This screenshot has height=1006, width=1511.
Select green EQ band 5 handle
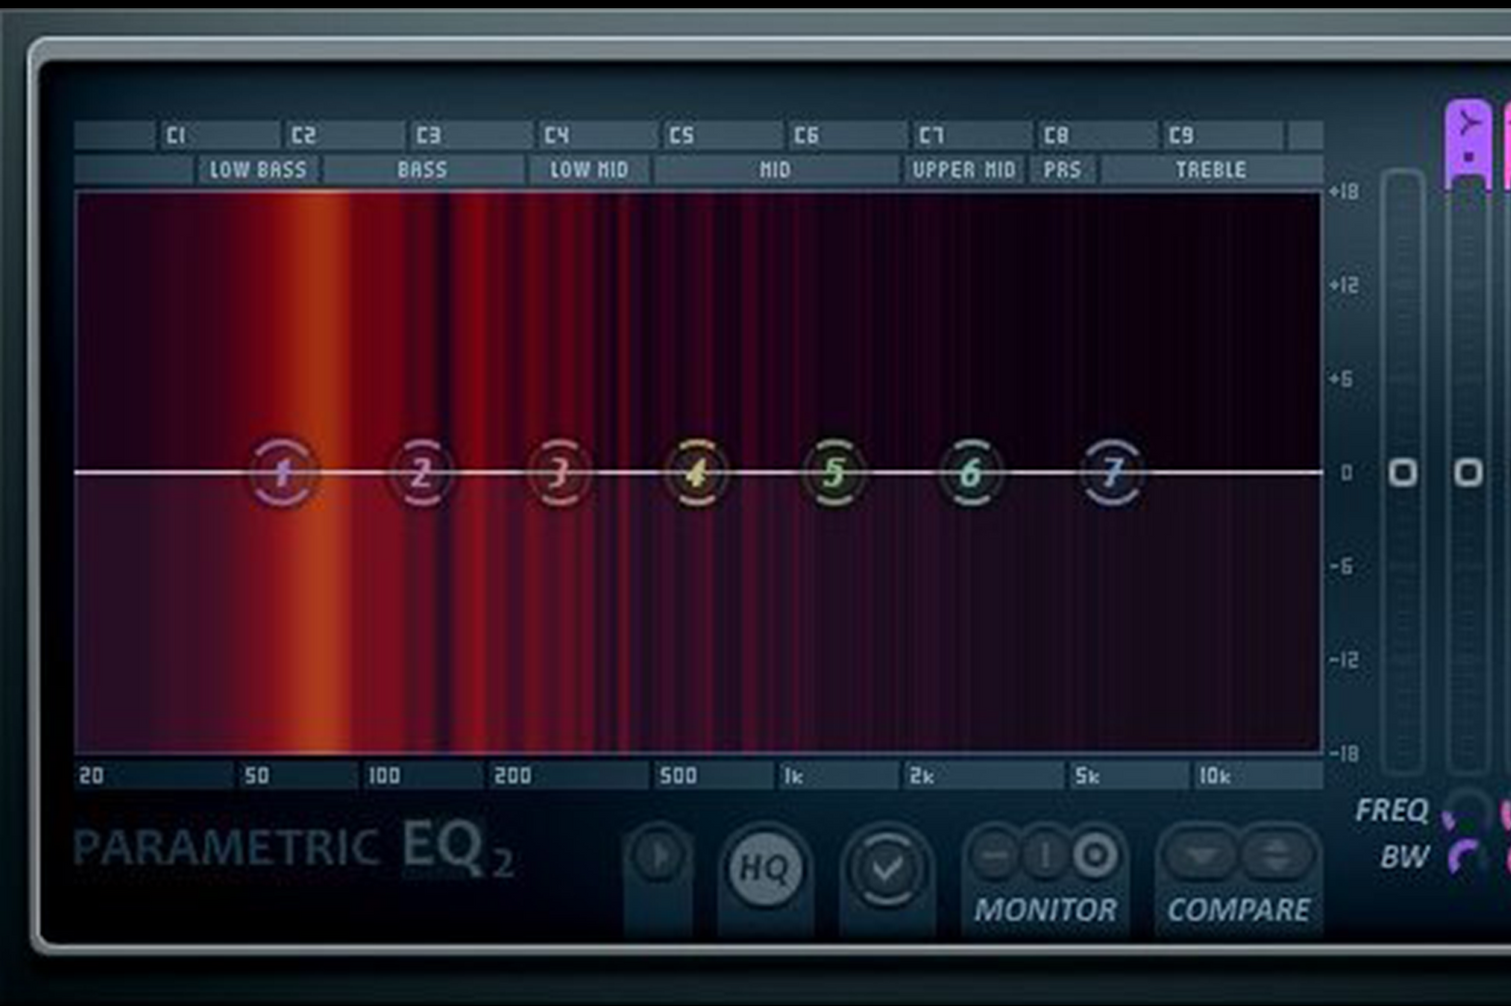tap(834, 472)
